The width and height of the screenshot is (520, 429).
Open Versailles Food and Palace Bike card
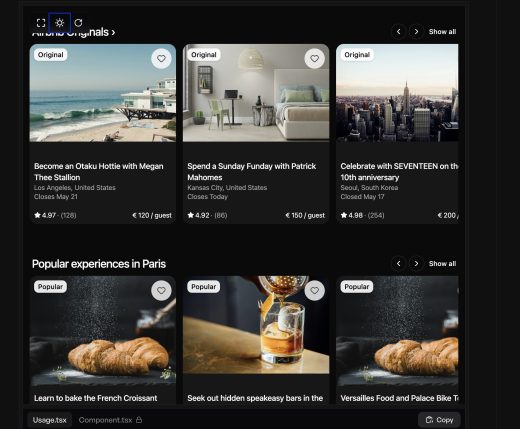pos(397,340)
